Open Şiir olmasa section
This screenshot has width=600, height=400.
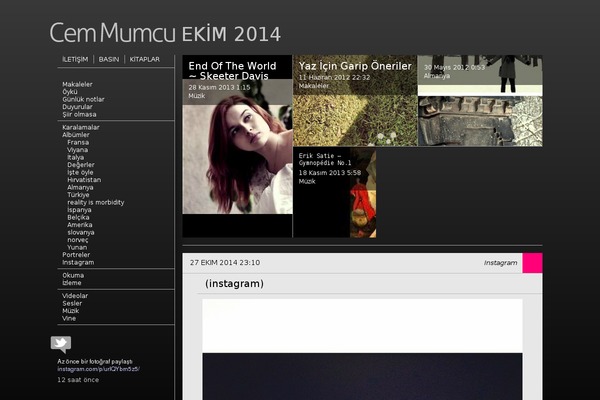(79, 114)
